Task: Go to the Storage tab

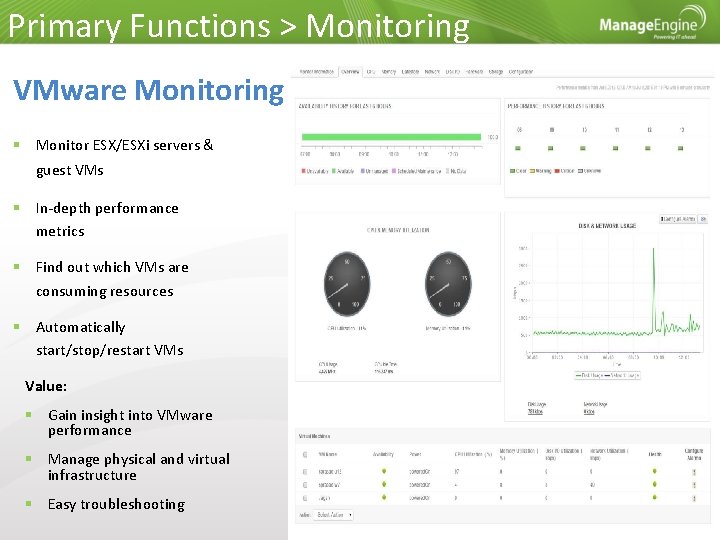Action: (495, 72)
